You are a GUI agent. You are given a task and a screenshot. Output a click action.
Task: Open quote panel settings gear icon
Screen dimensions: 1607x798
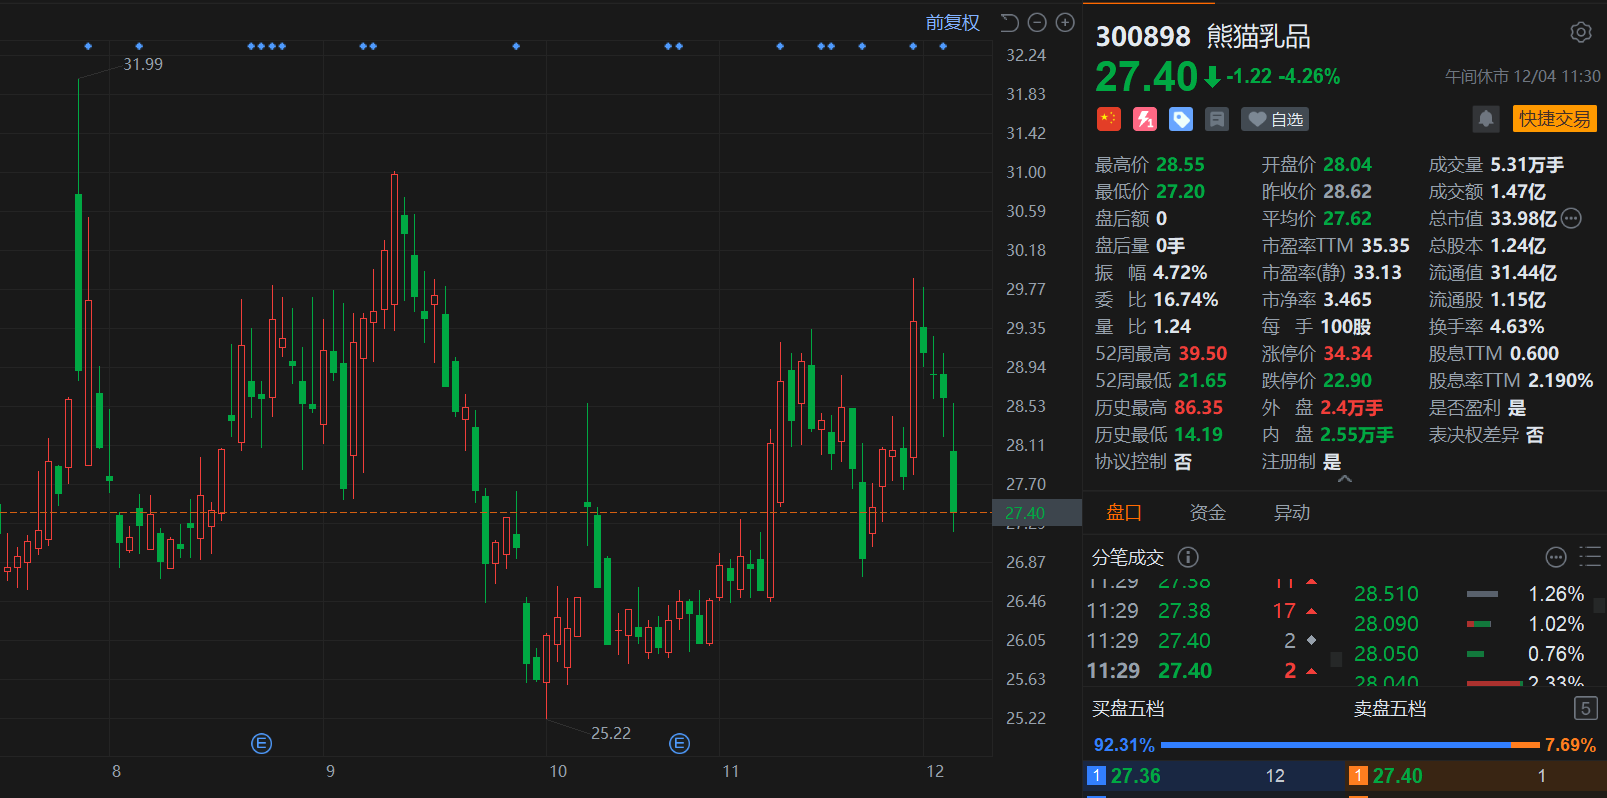pyautogui.click(x=1580, y=33)
